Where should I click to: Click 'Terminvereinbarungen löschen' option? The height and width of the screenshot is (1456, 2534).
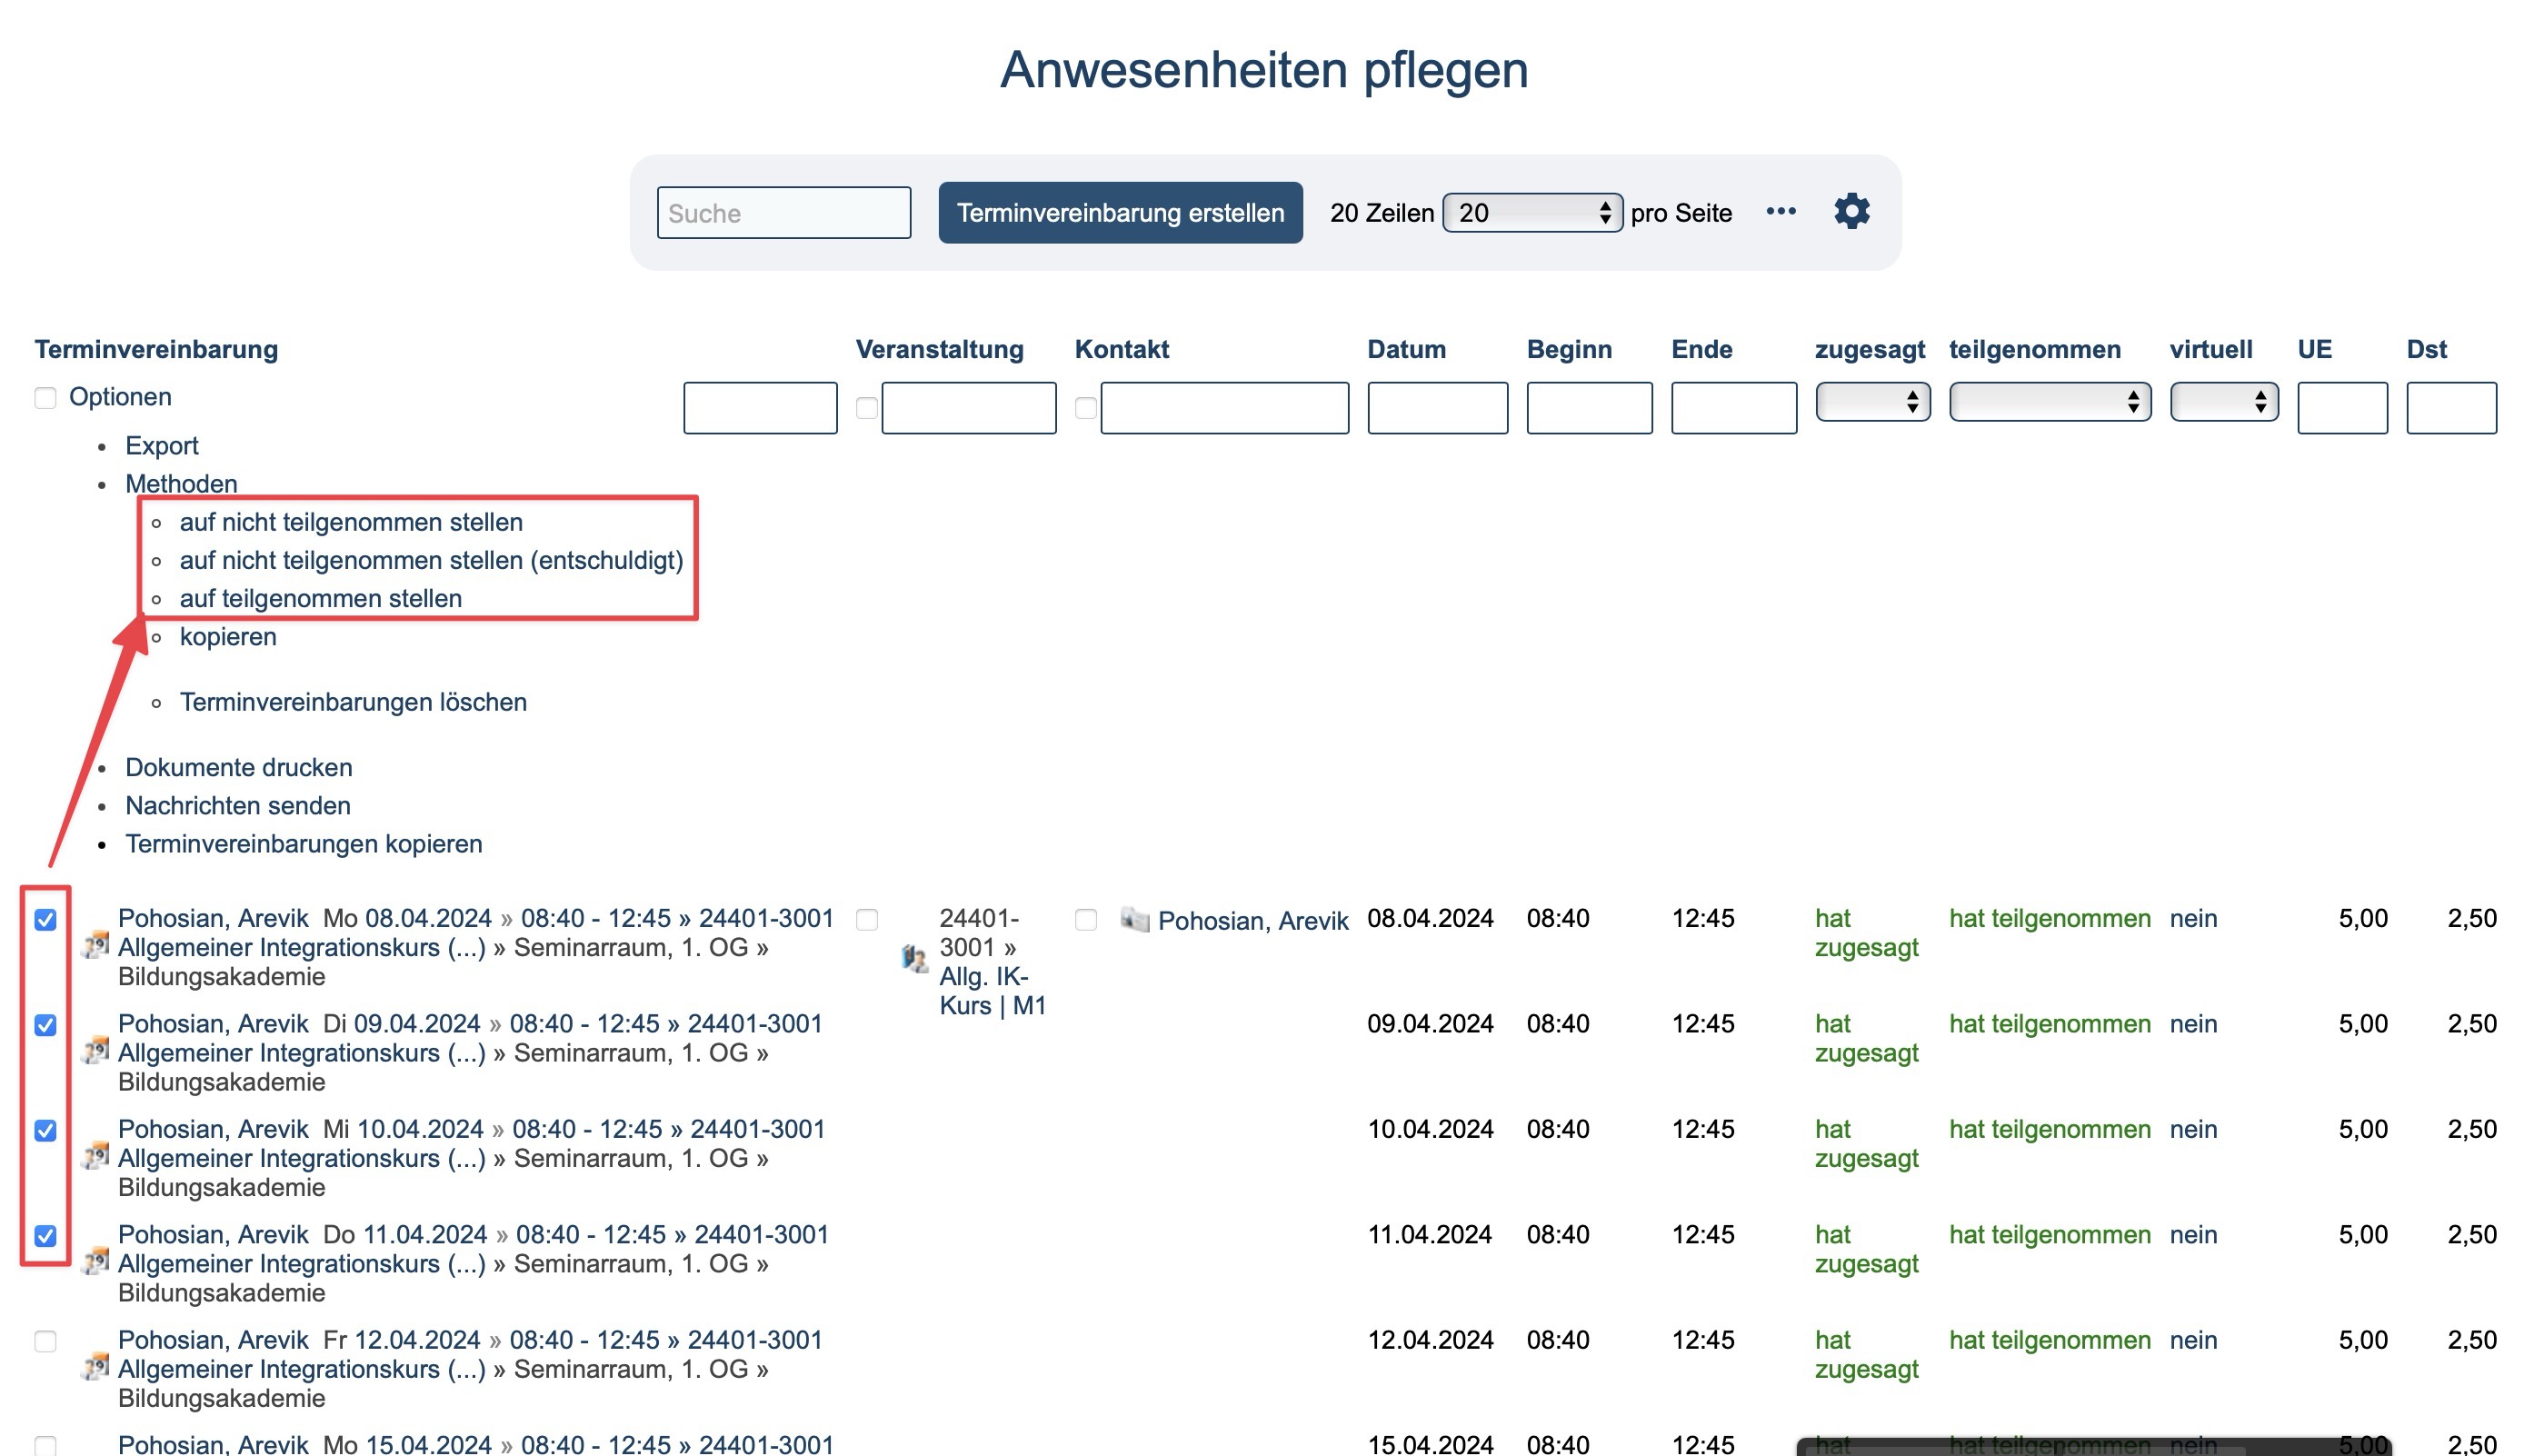(x=353, y=702)
